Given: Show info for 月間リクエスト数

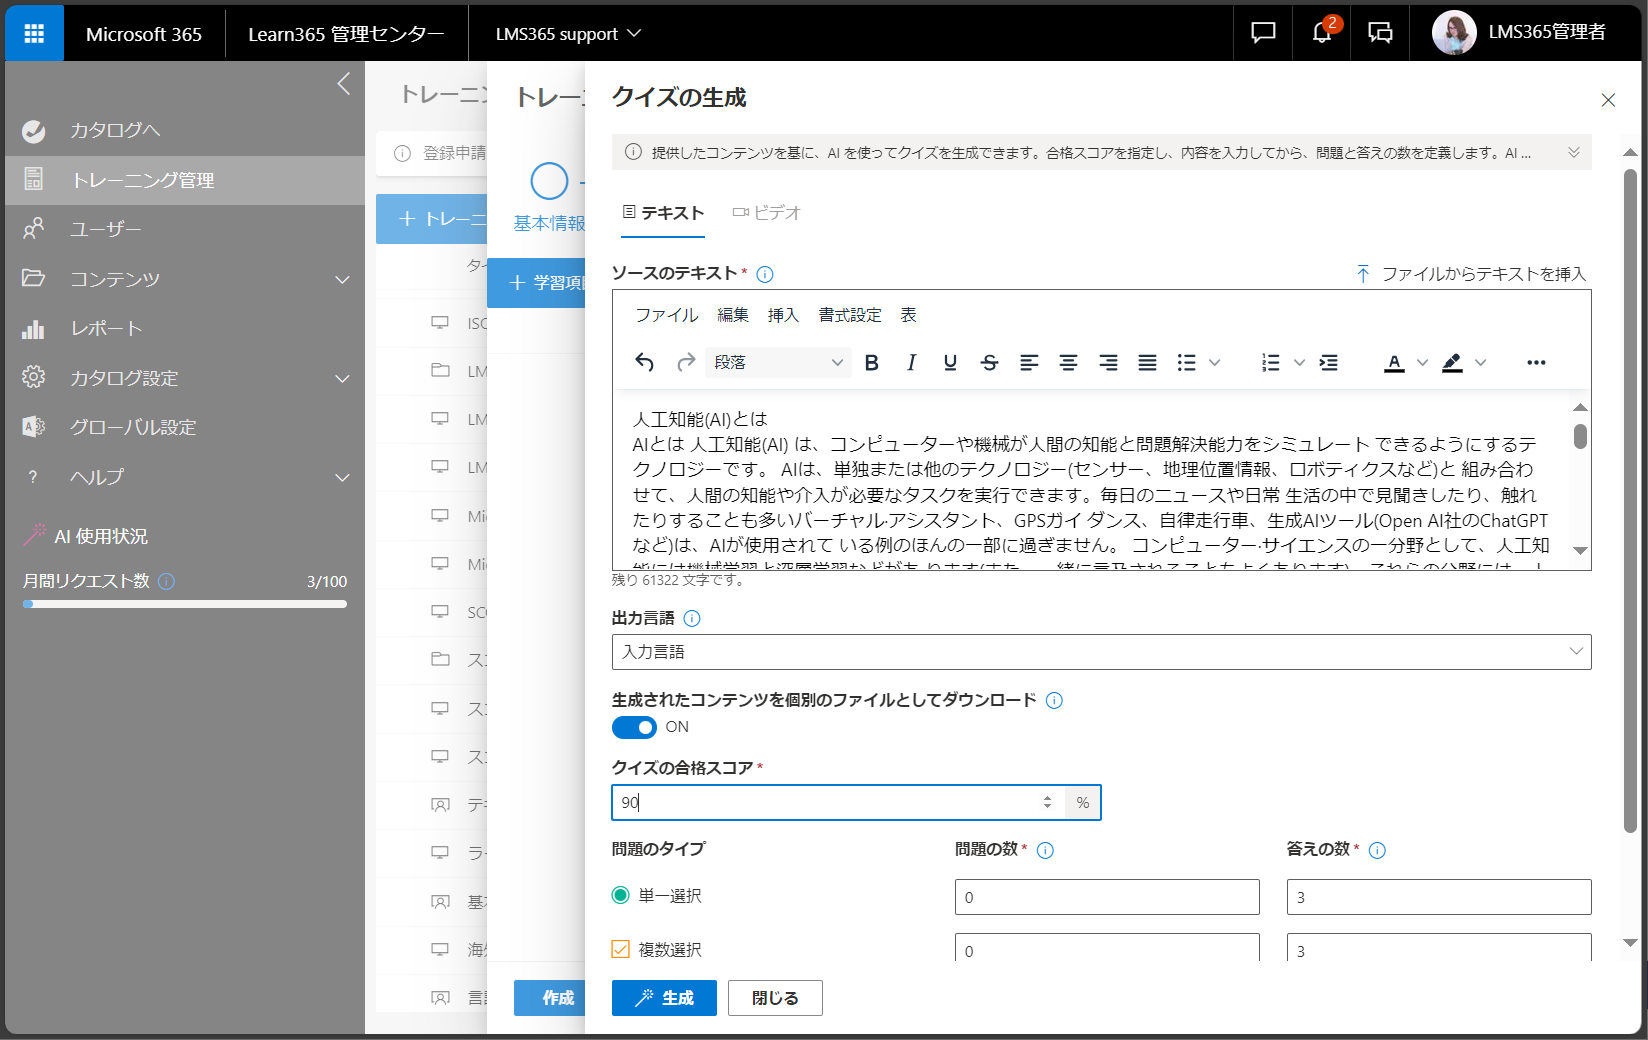Looking at the screenshot, I should point(166,581).
